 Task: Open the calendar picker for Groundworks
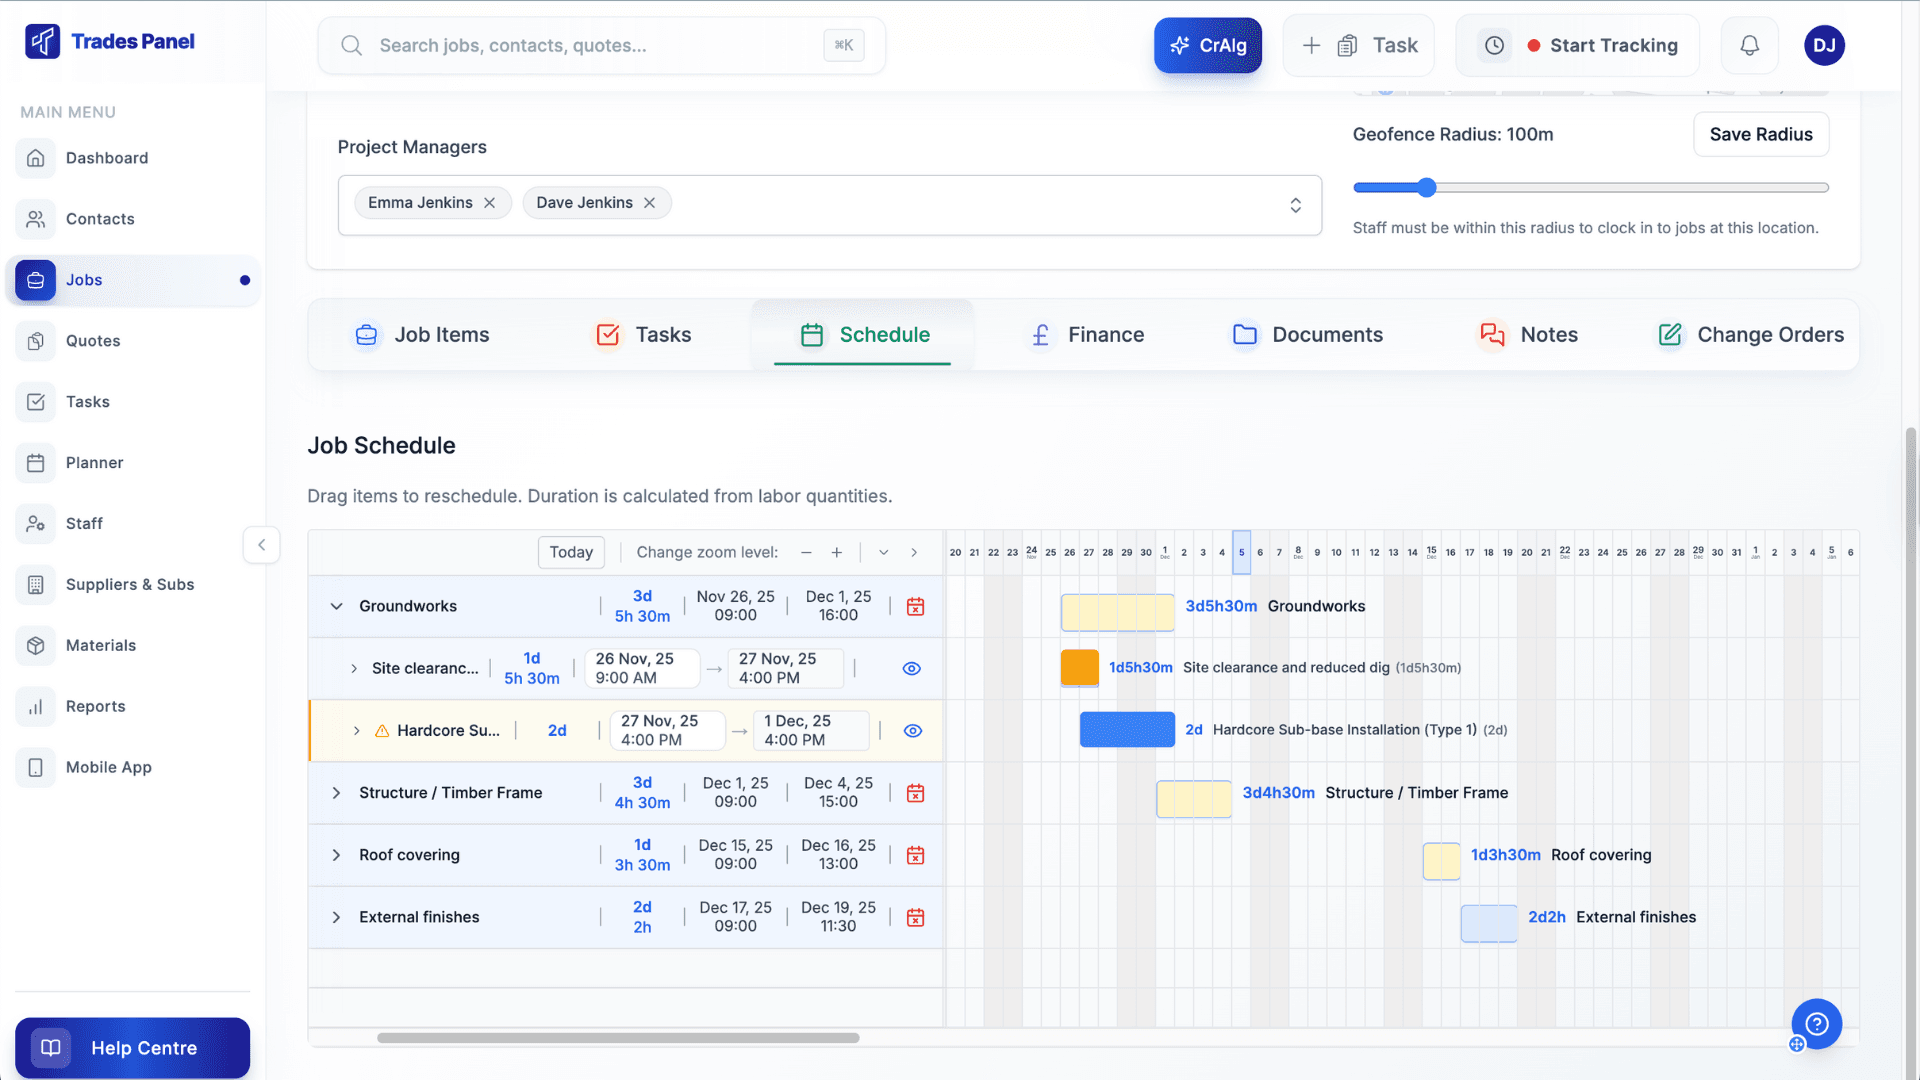[x=914, y=606]
